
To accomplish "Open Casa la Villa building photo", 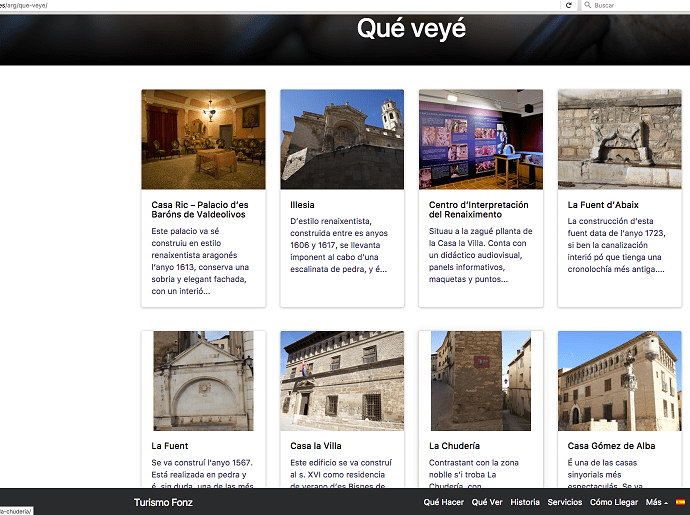I will (x=342, y=381).
